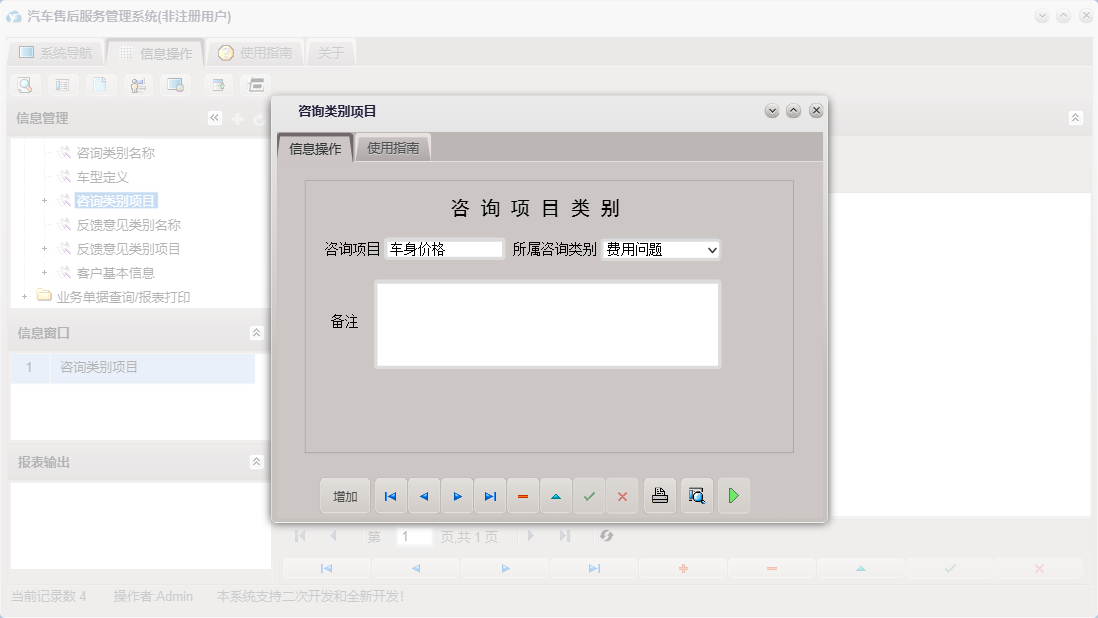Click the 咨询项目 input field
1098x618 pixels.
pos(444,249)
